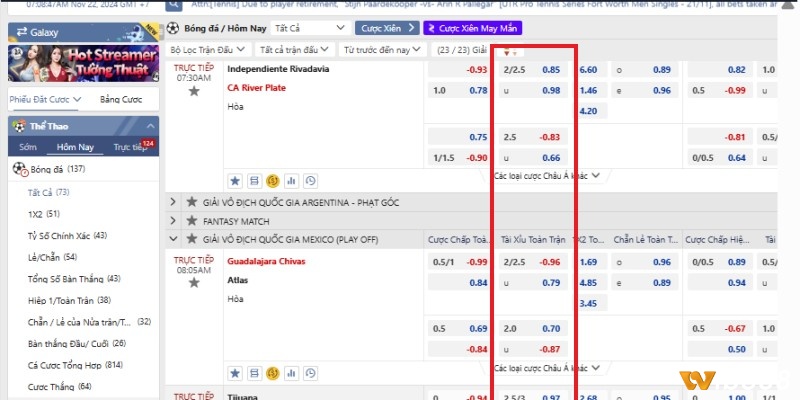This screenshot has height=400, width=800.
Task: Star the Fantasy Match league
Action: coord(192,221)
